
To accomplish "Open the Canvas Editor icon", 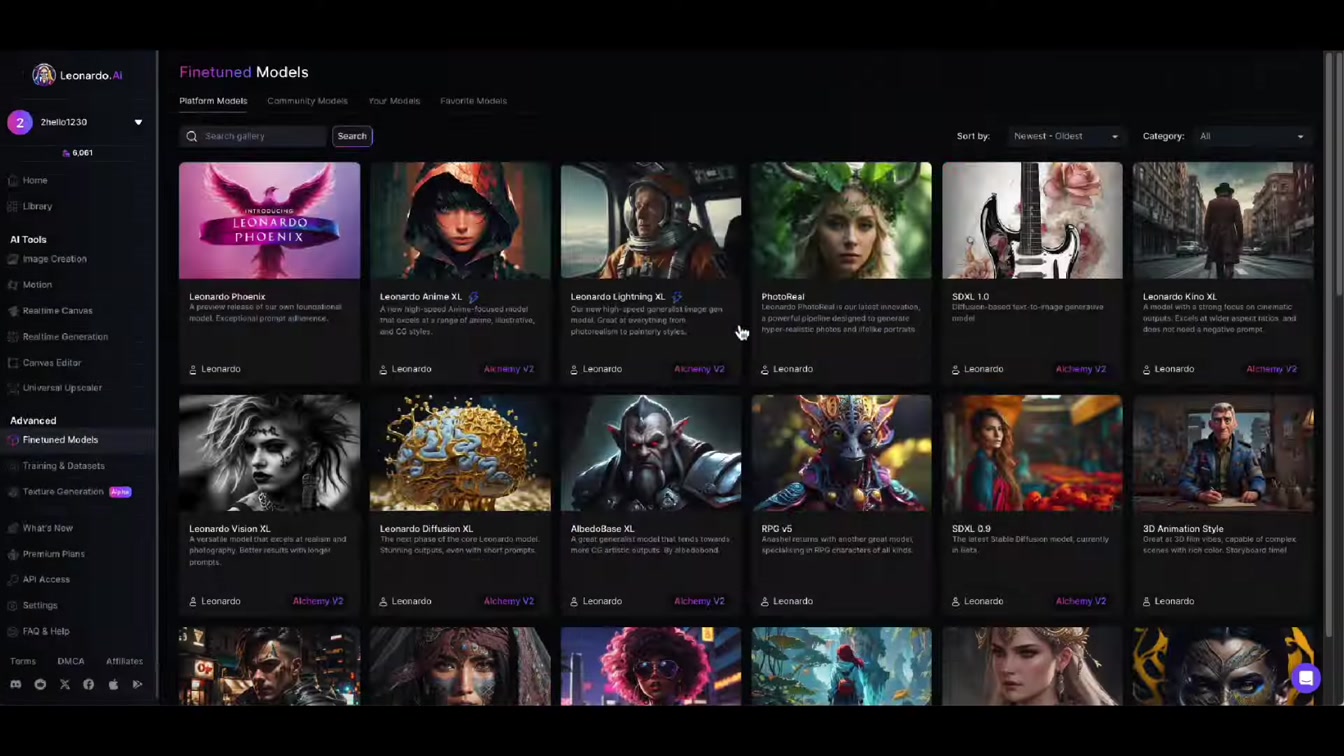I will tap(13, 363).
